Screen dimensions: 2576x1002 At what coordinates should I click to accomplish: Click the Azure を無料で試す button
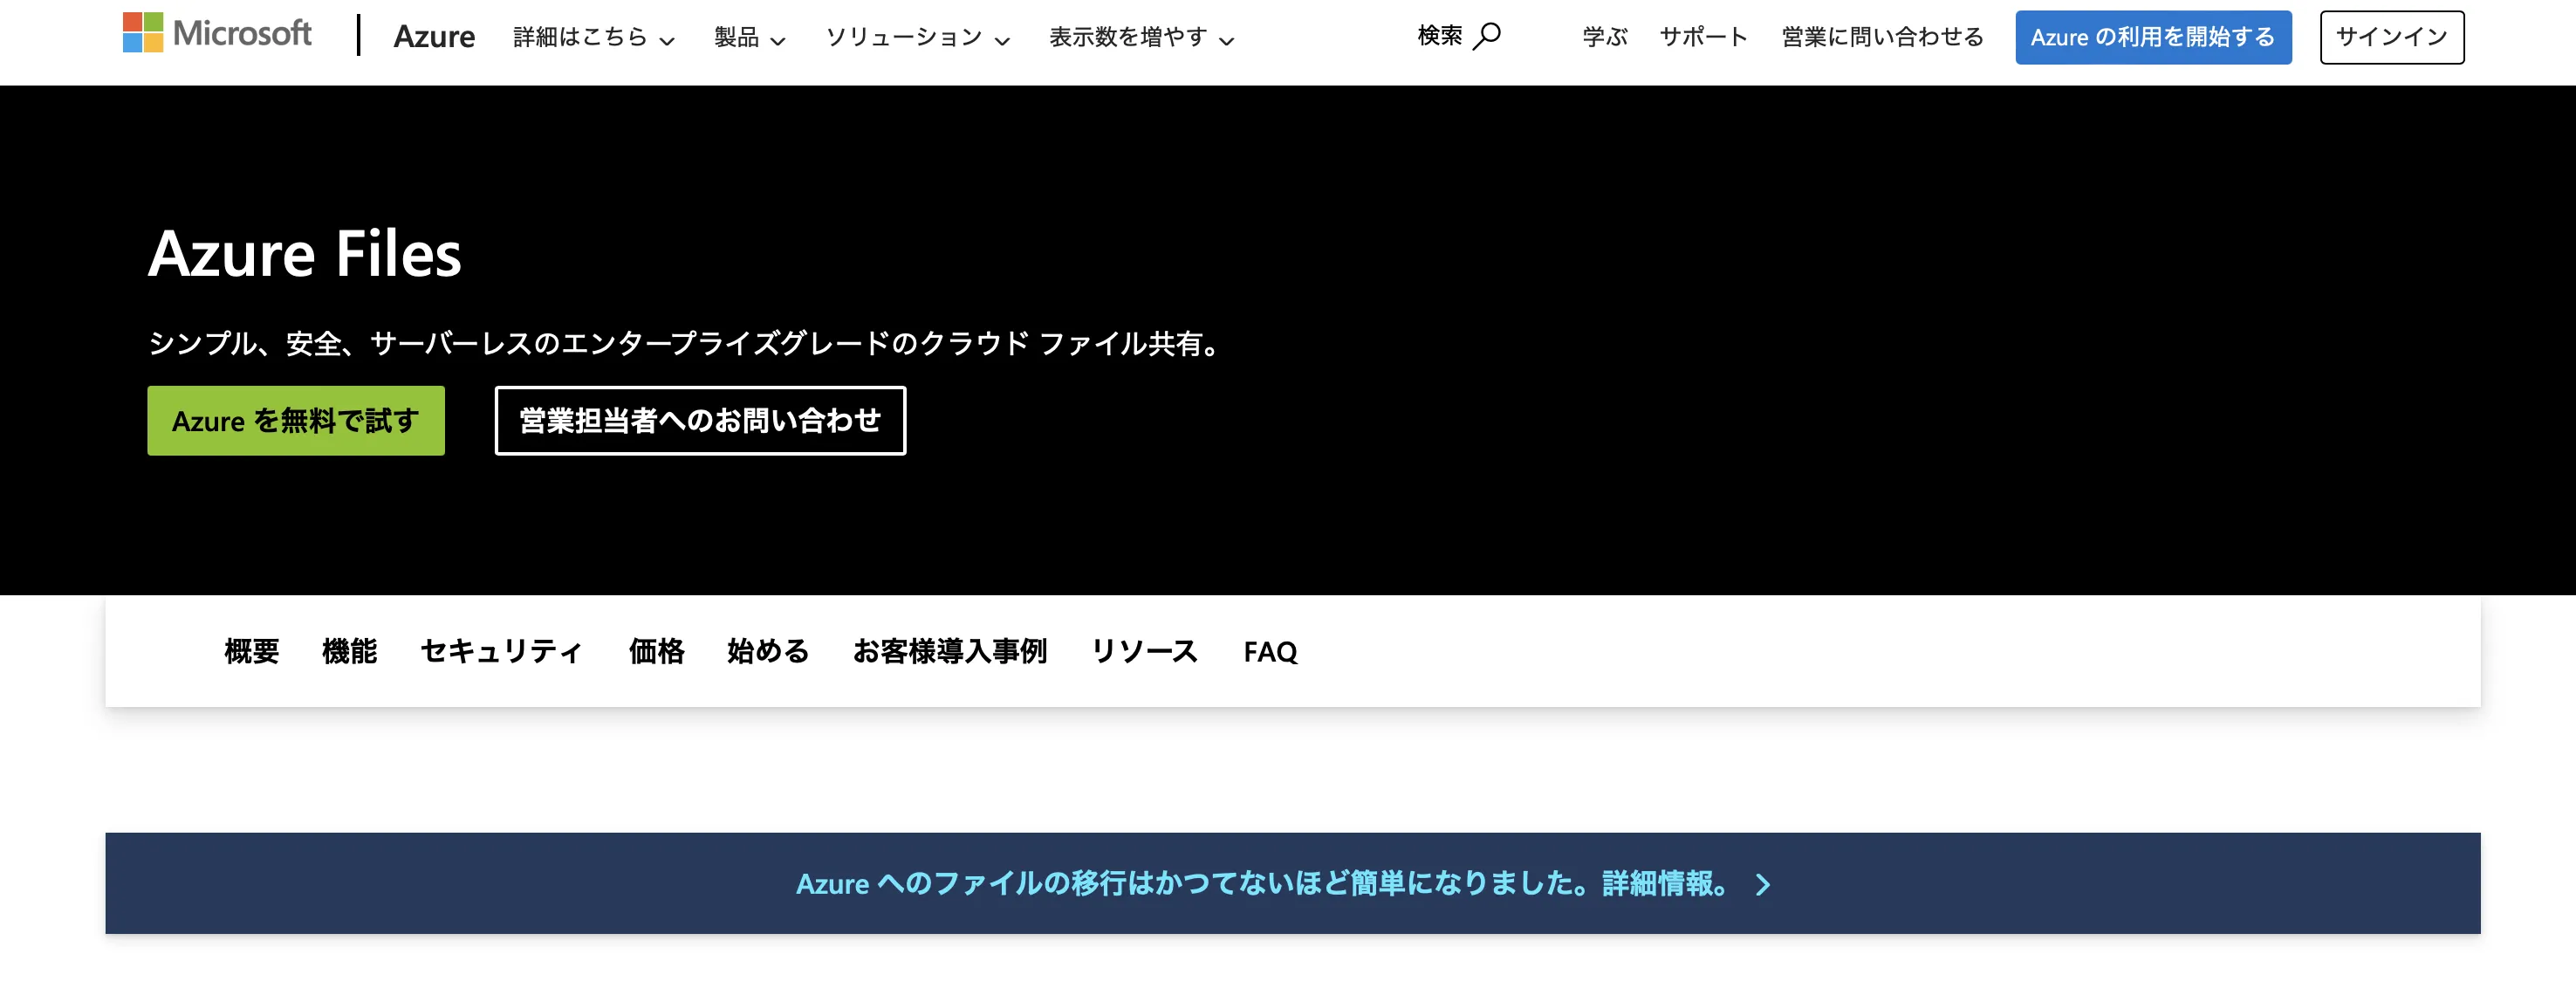coord(295,420)
